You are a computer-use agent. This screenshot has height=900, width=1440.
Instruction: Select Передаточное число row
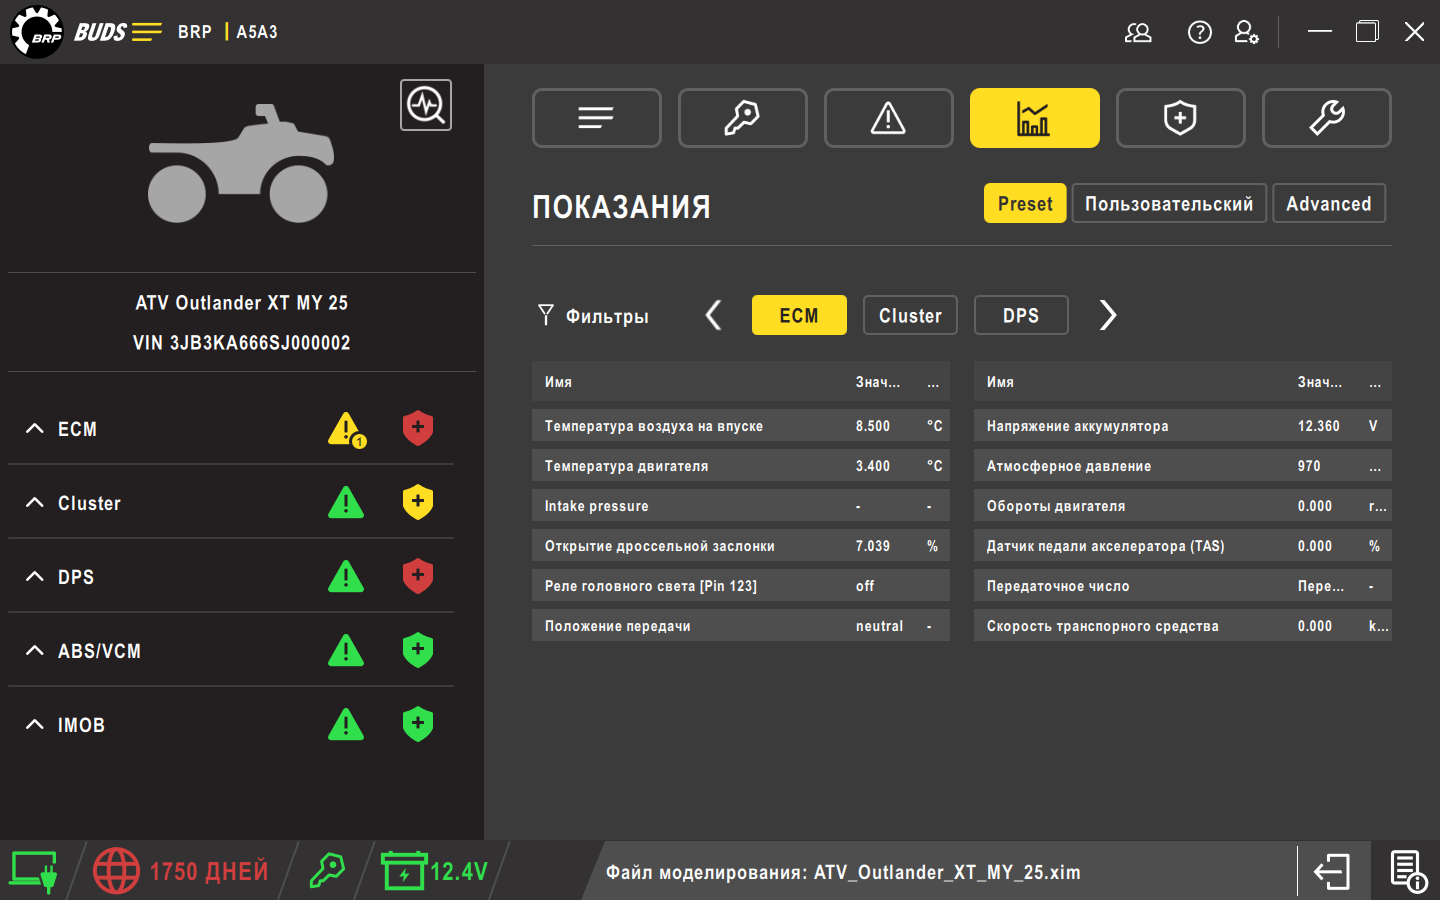pyautogui.click(x=1183, y=586)
